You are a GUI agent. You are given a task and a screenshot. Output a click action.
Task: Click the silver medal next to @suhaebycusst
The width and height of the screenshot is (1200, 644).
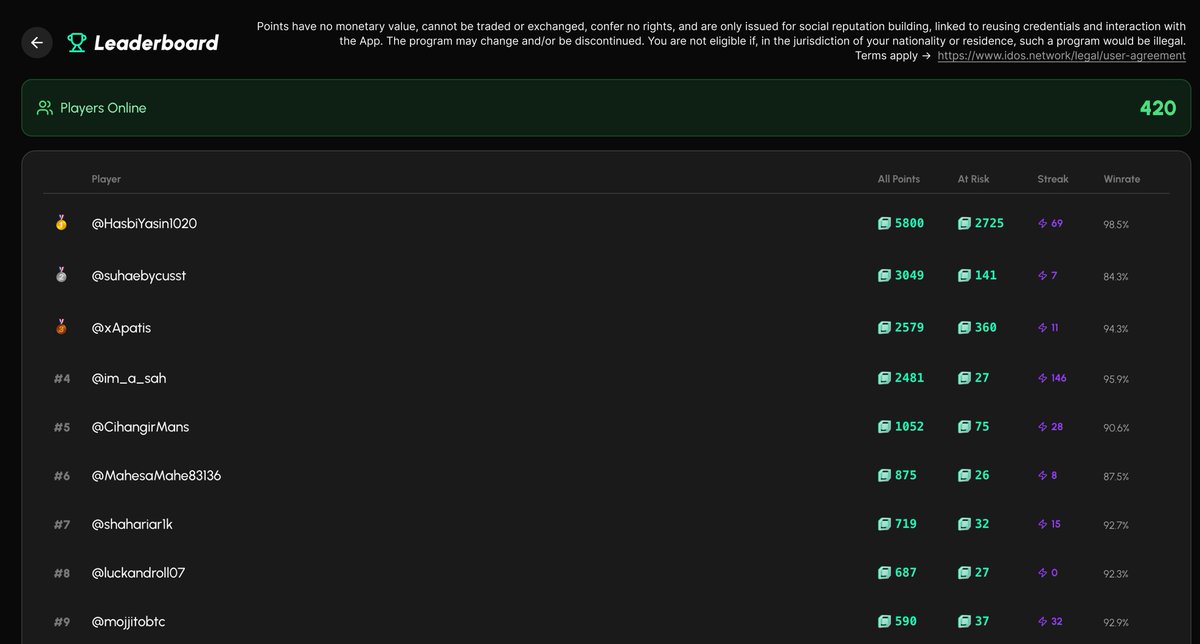[x=61, y=275]
